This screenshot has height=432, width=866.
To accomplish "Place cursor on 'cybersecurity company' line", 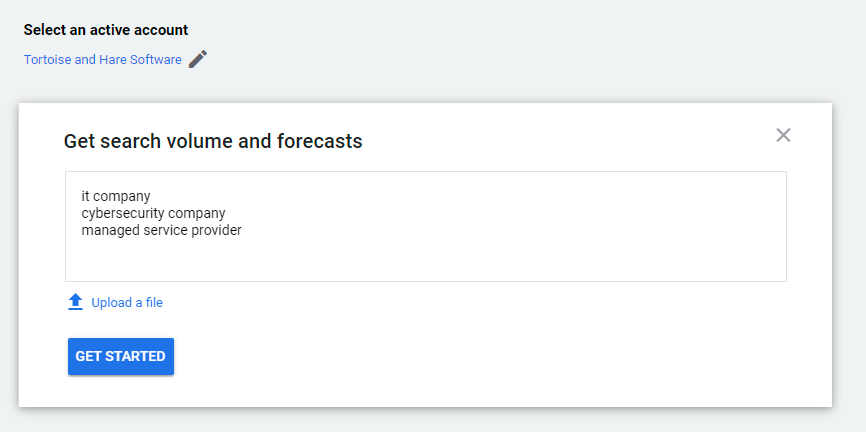I will pyautogui.click(x=154, y=213).
